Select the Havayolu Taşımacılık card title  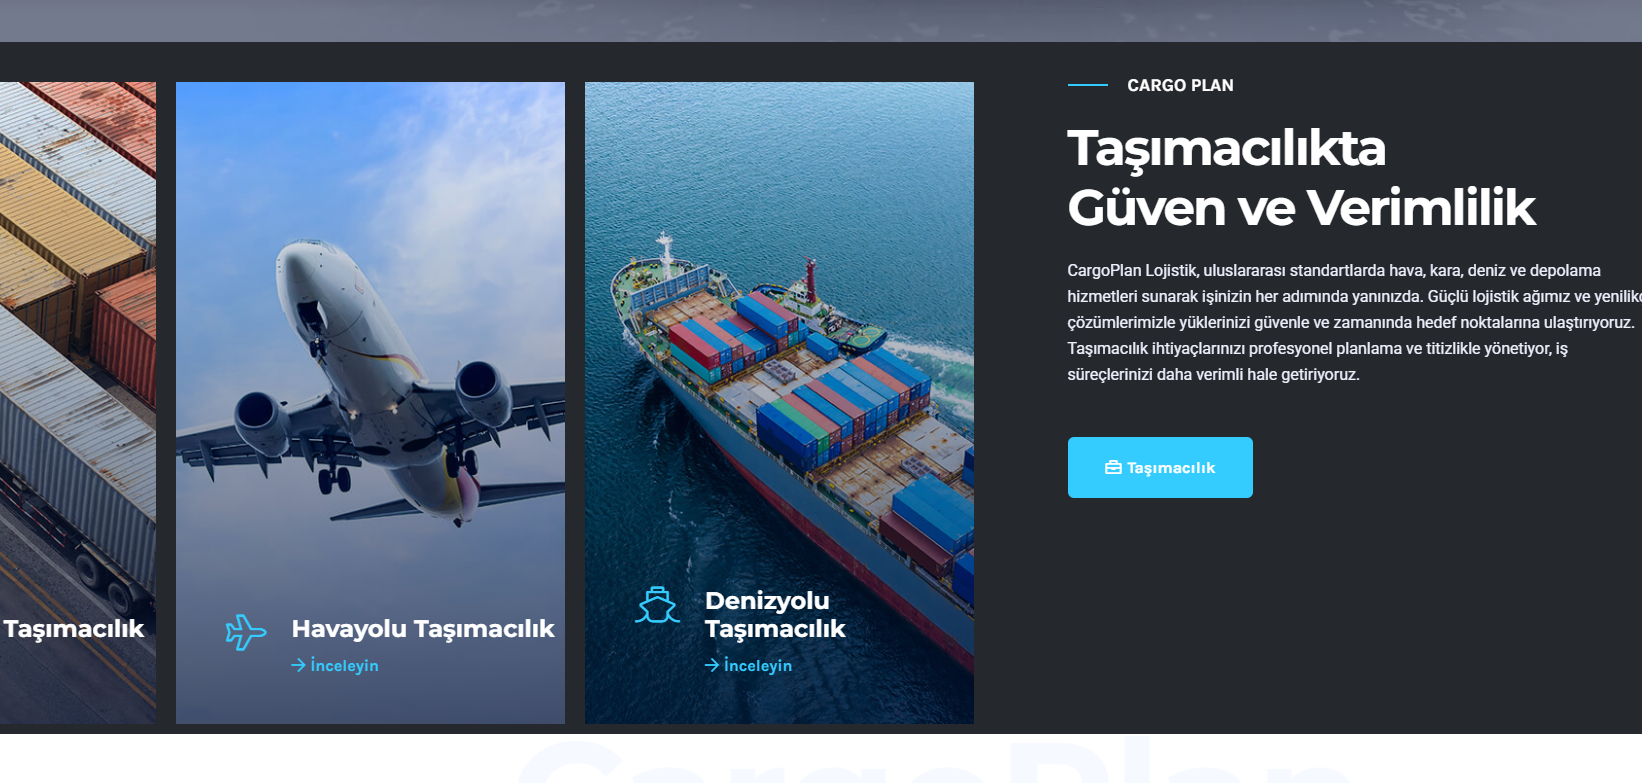point(422,629)
